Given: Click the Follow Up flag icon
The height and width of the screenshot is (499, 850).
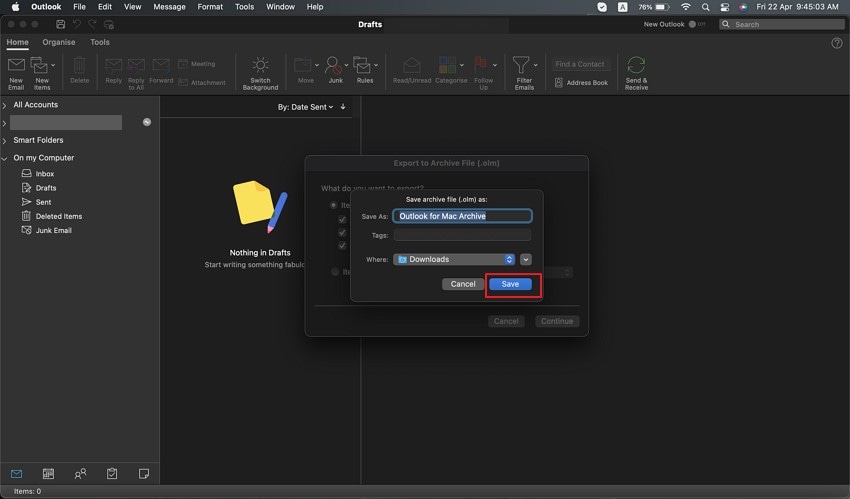Looking at the screenshot, I should pos(480,65).
